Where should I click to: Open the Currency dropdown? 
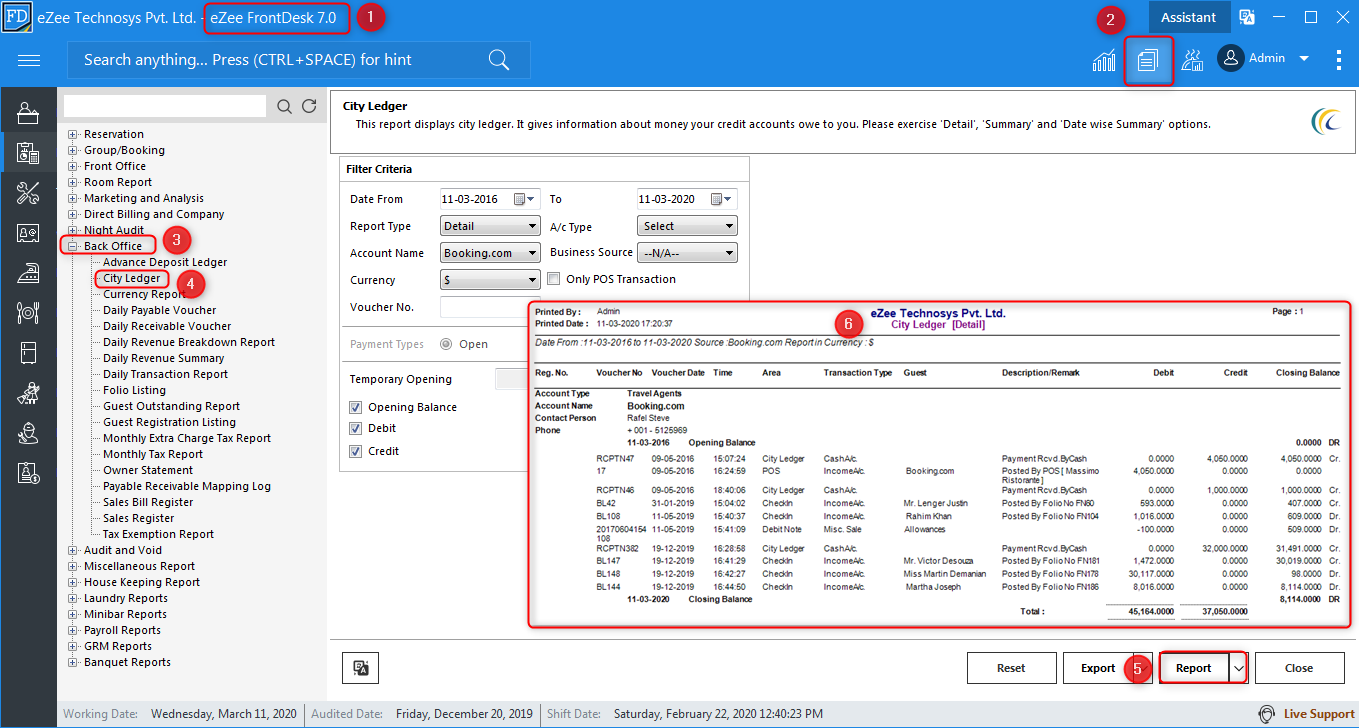pos(490,280)
